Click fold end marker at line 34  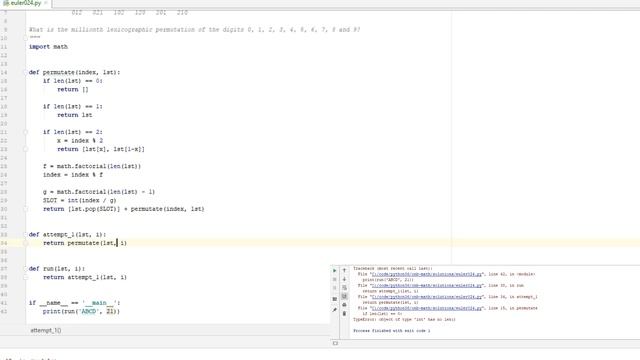pos(25,243)
